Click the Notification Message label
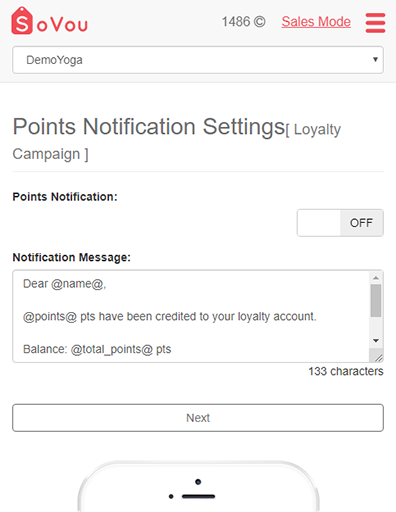The image size is (396, 512). 72,257
